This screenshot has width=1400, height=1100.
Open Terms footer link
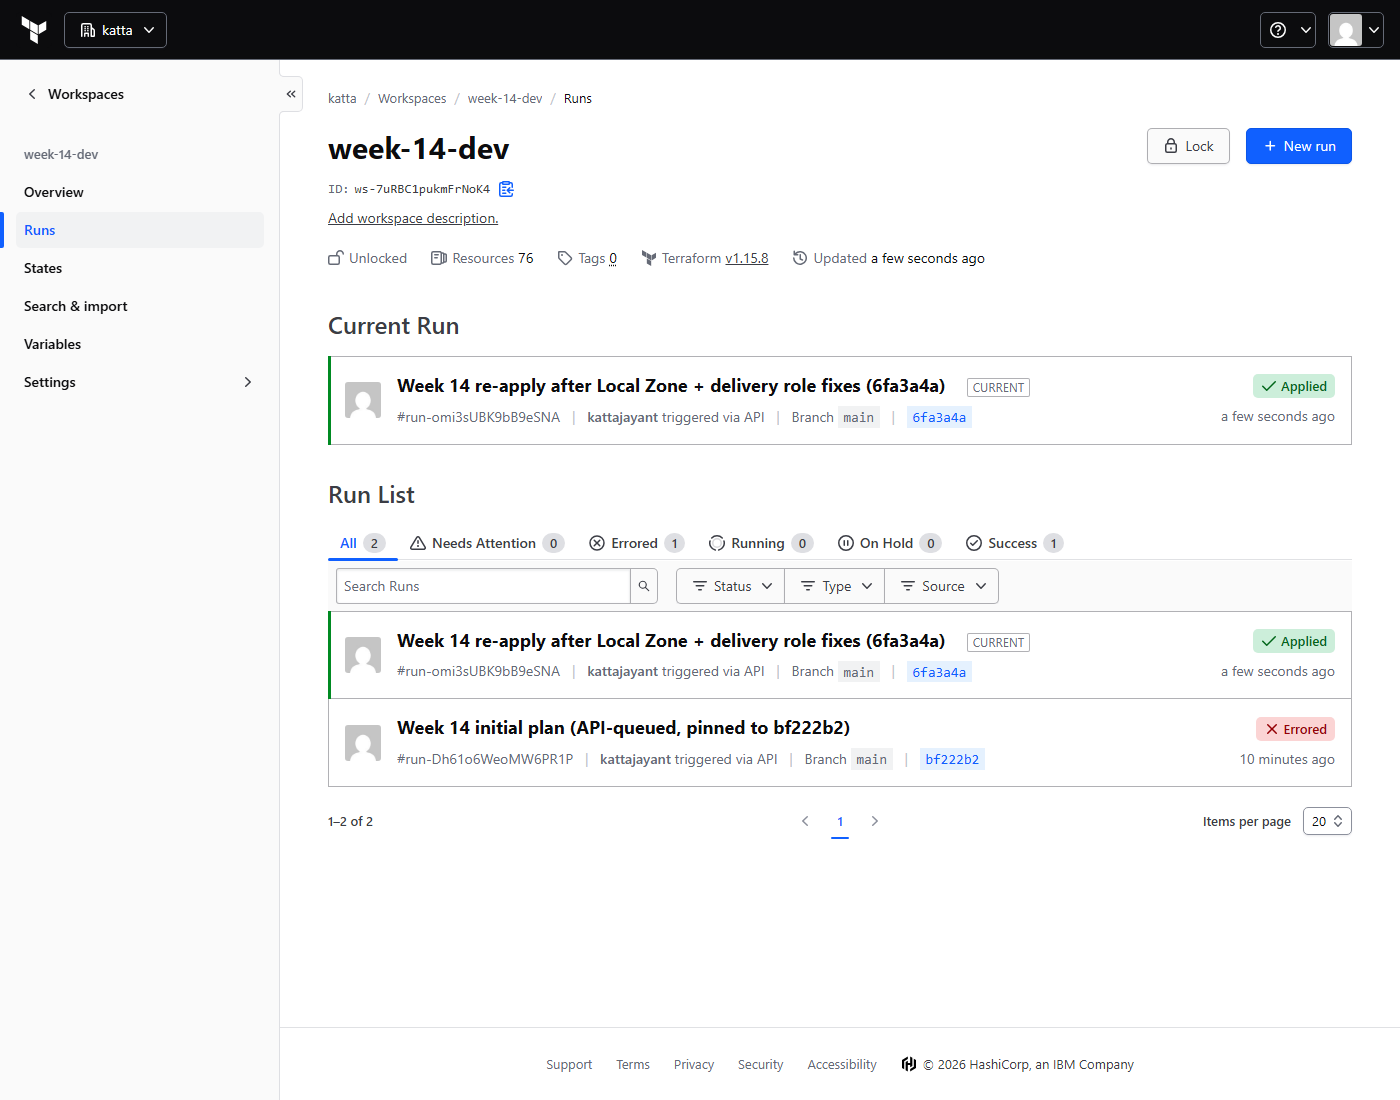tap(633, 1064)
